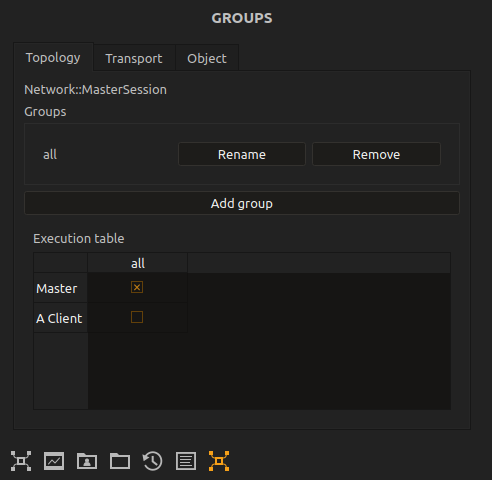Switch to the Transport tab

tap(134, 58)
